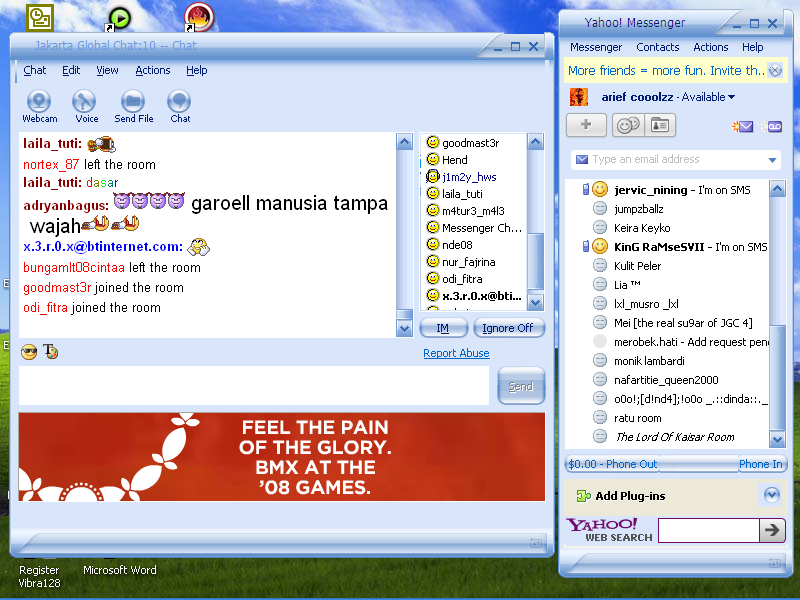
Task: Close the invite friends banner
Action: pos(775,70)
